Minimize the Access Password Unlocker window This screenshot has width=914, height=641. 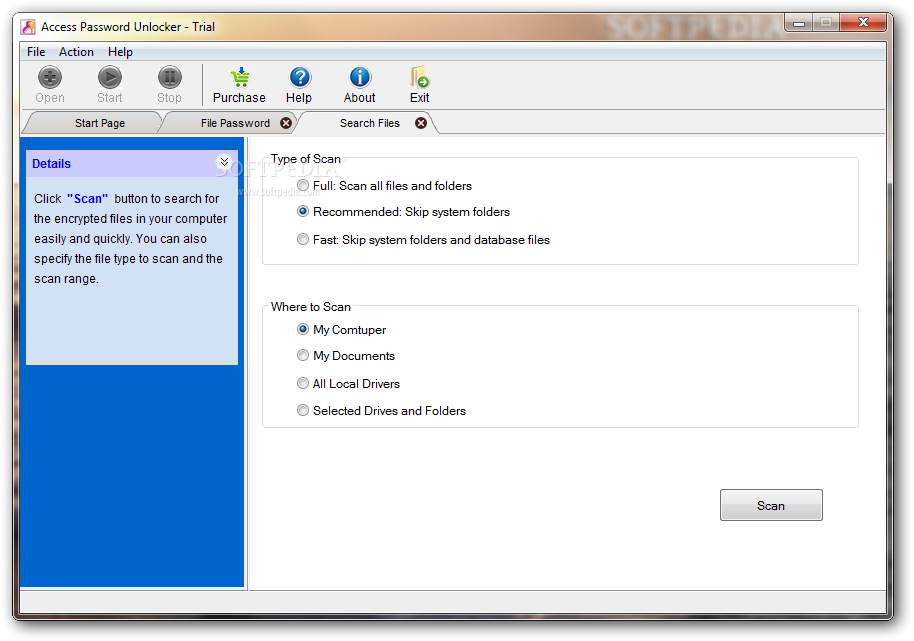[x=799, y=23]
